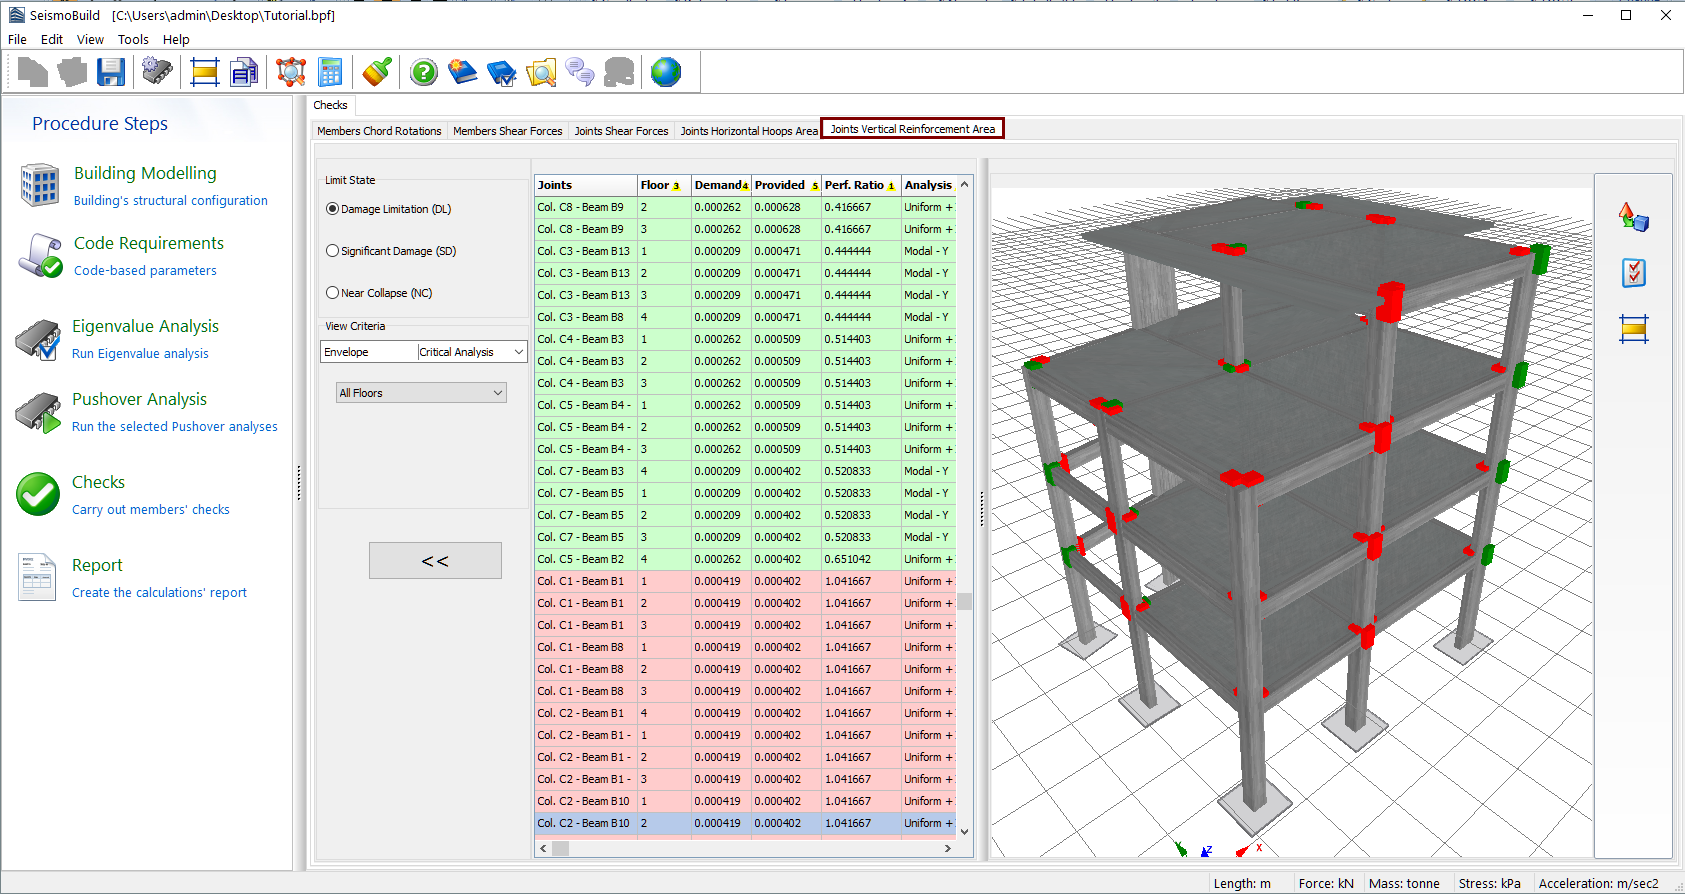The image size is (1685, 894).
Task: Select the Significant Damage (SD) radio button
Action: tap(333, 251)
